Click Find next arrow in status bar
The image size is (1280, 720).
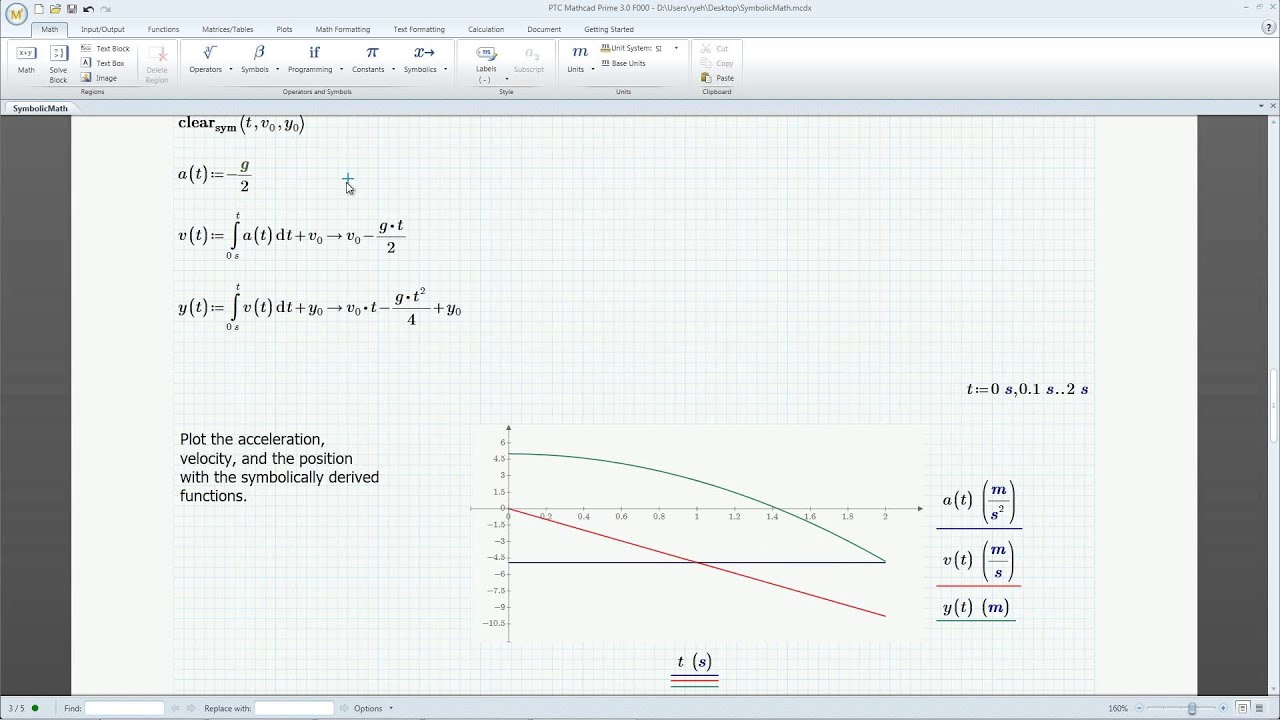point(191,708)
